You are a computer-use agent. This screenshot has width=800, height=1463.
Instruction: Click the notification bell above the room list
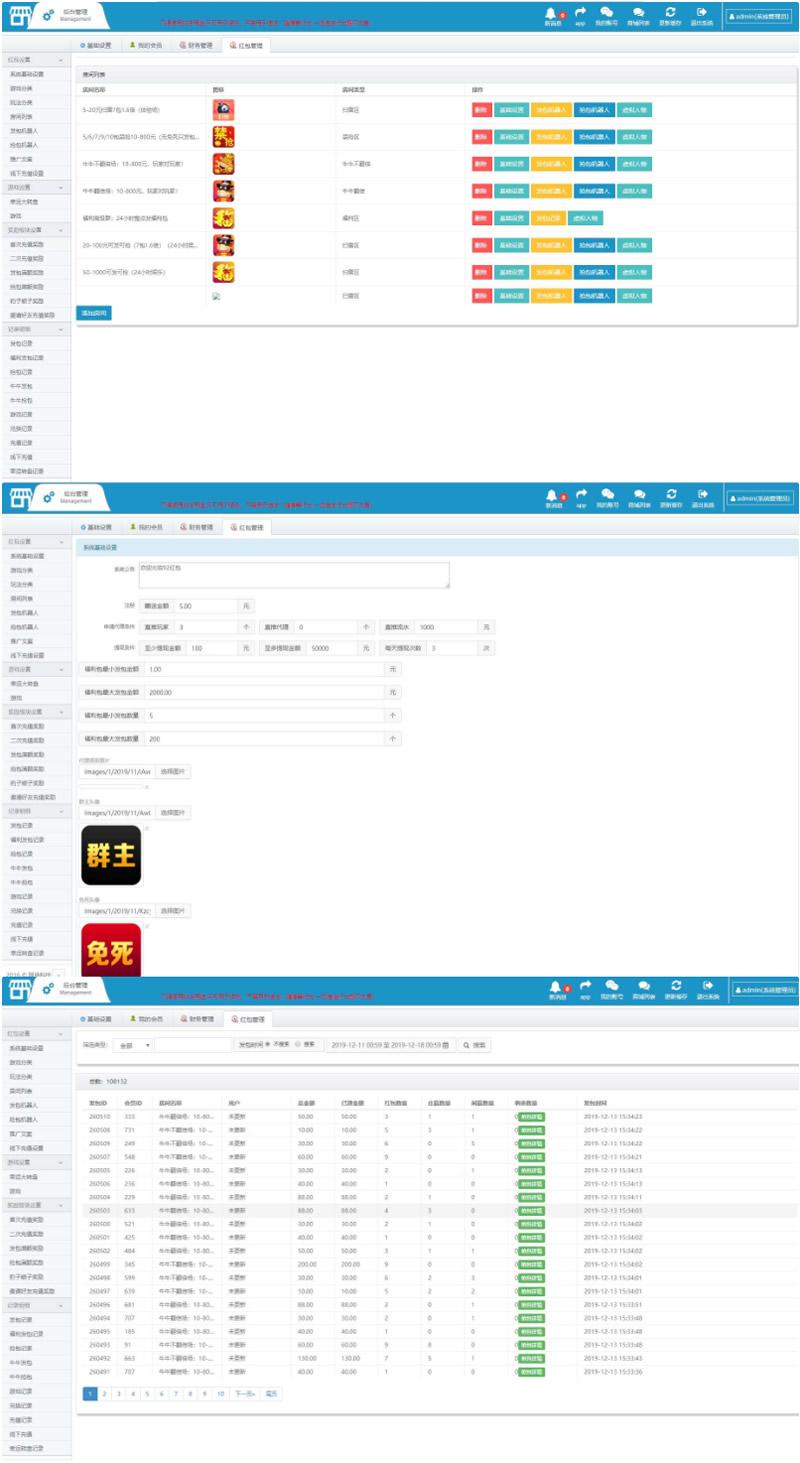(x=552, y=13)
